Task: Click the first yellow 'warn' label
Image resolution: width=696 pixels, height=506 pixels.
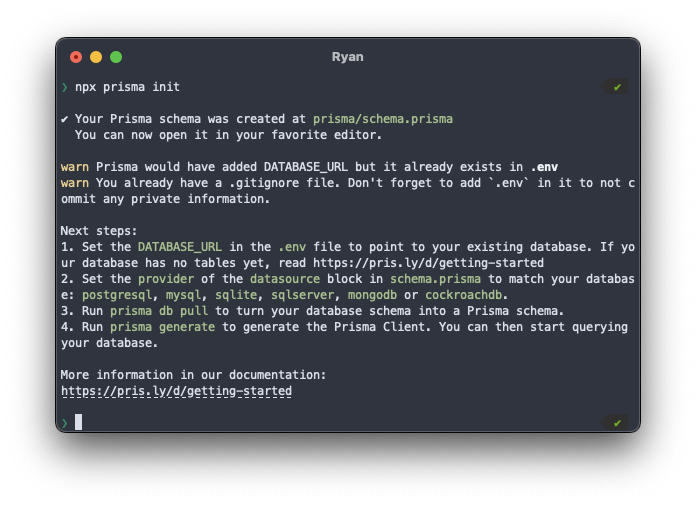Action: coord(75,167)
